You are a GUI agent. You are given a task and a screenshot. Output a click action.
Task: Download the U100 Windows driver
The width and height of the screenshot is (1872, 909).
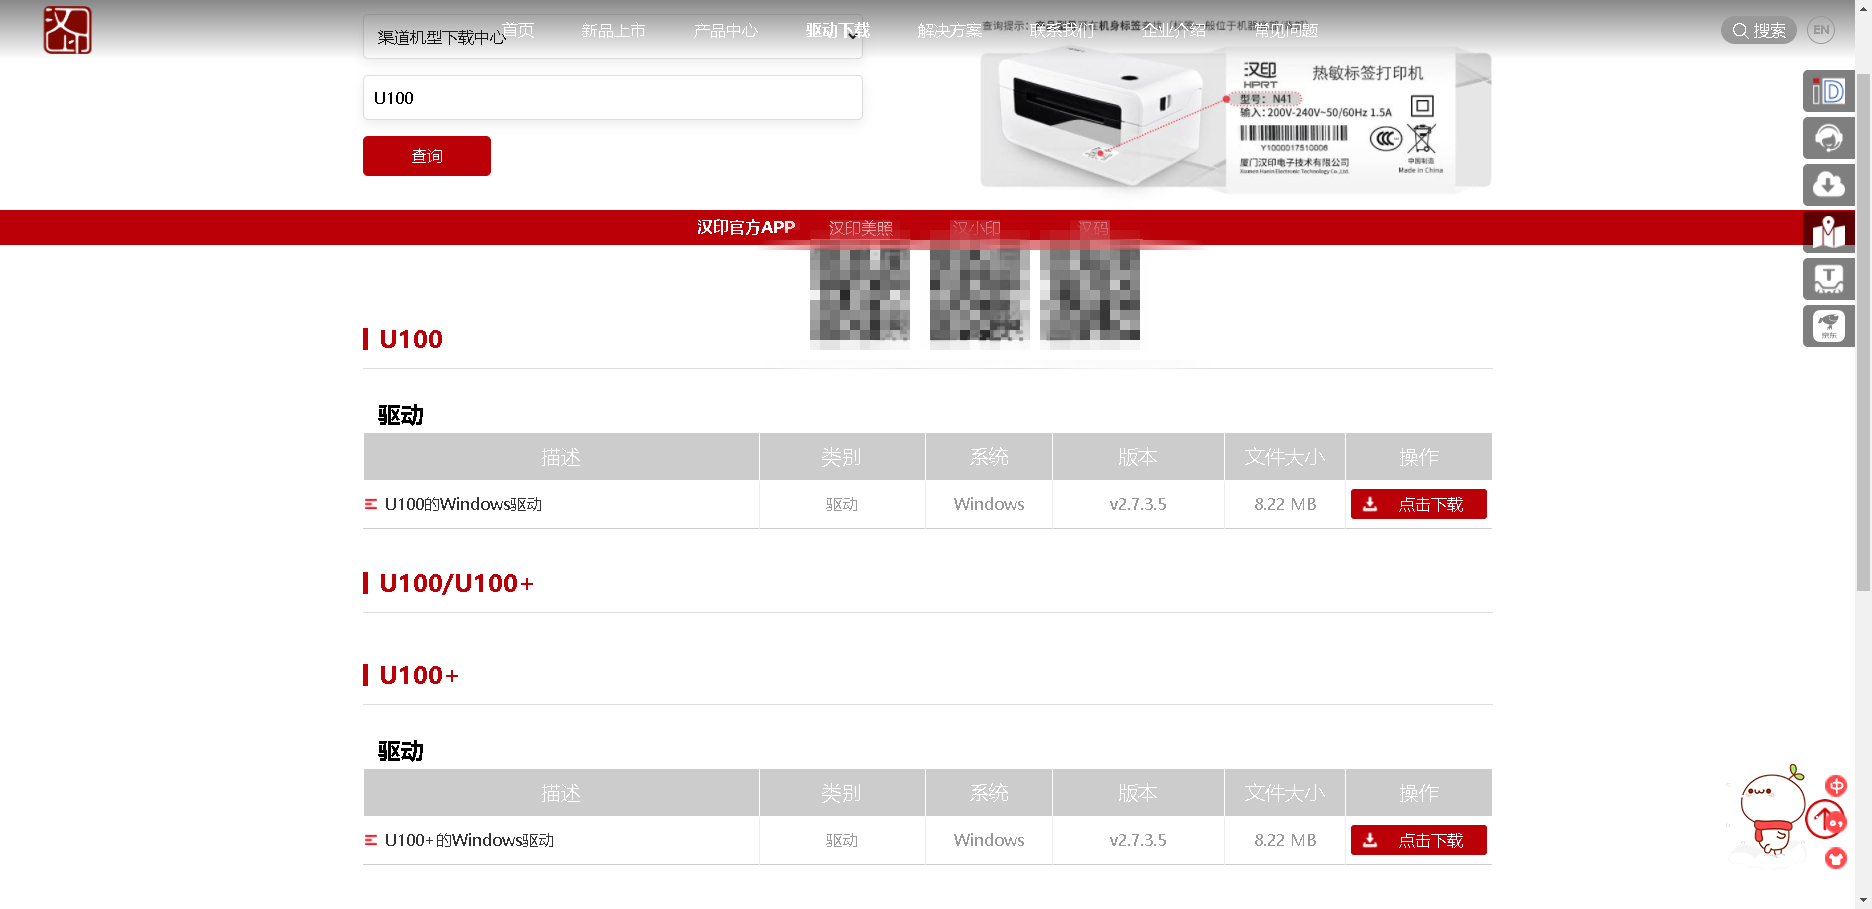pyautogui.click(x=1418, y=504)
